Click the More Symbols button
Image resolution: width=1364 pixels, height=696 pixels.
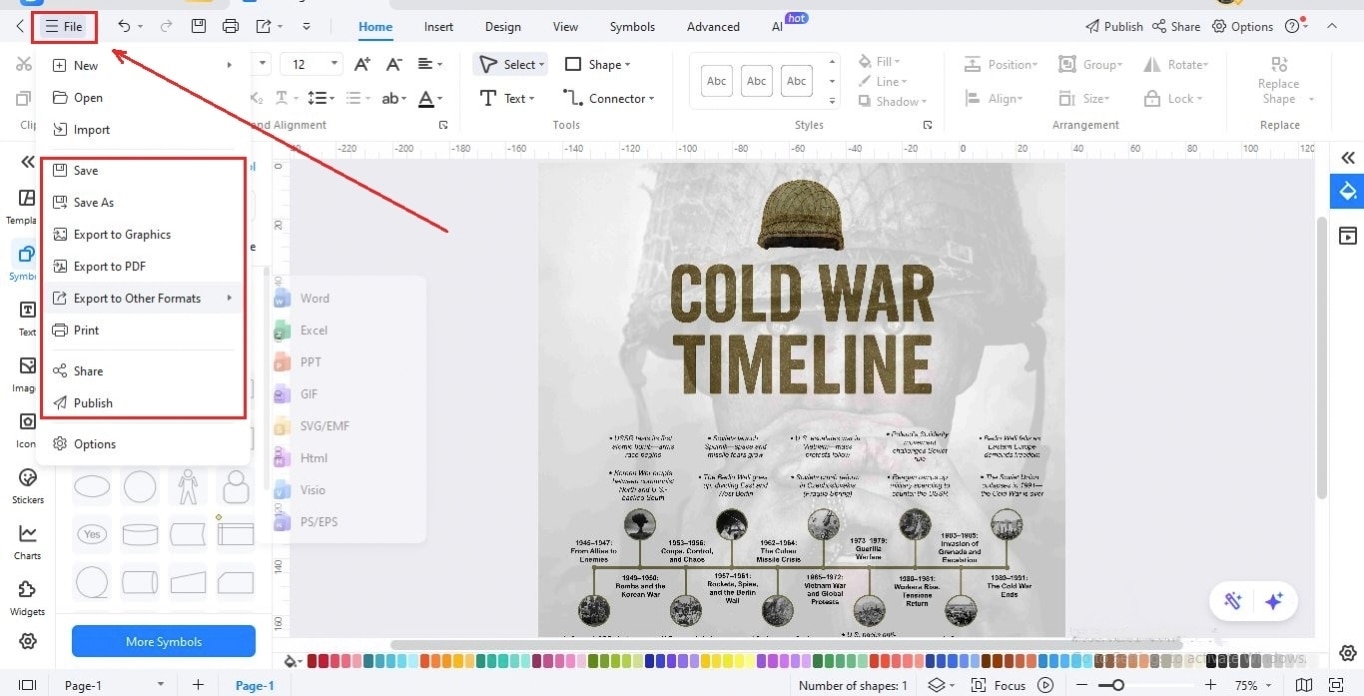(x=163, y=641)
